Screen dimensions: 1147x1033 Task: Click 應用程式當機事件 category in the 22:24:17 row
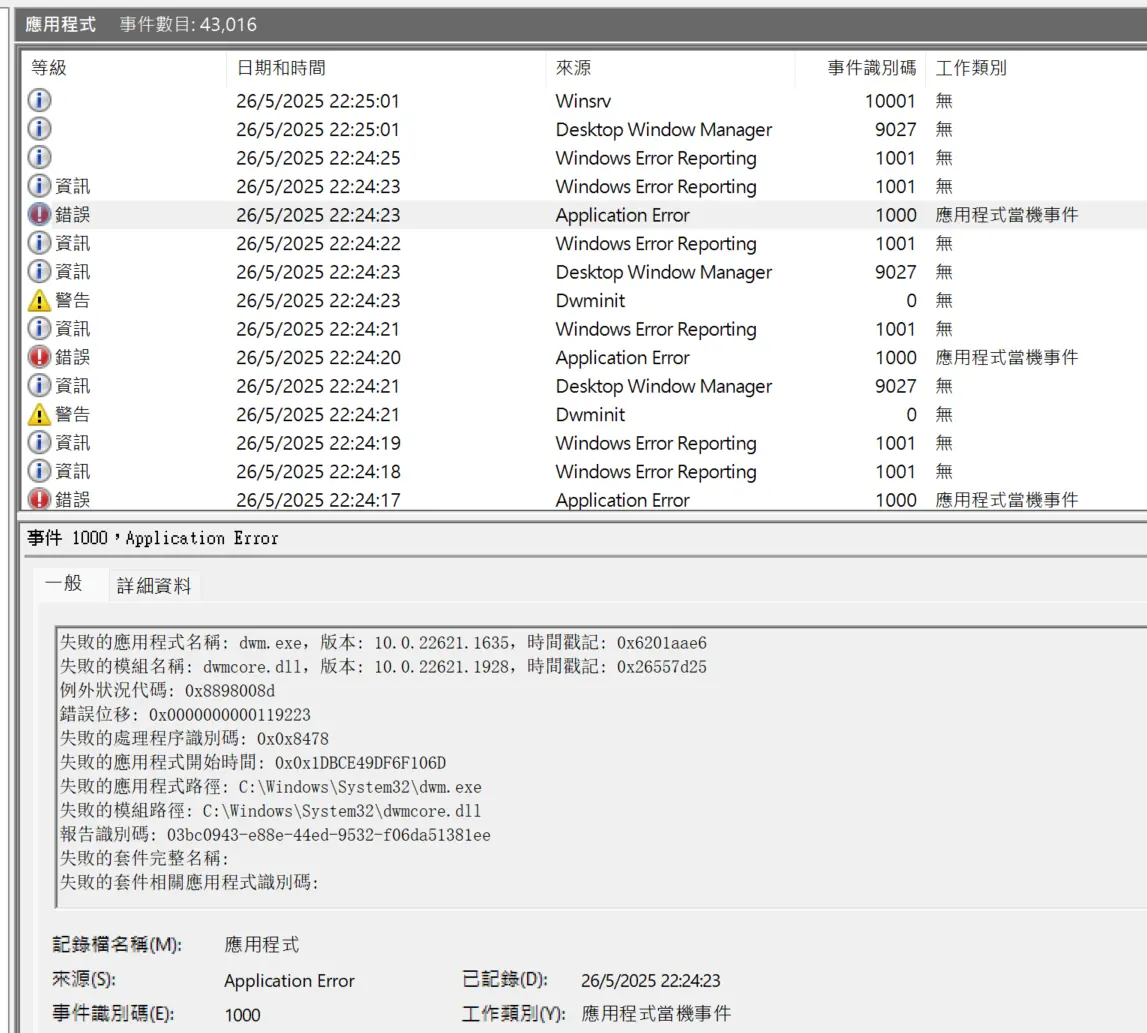point(1007,500)
